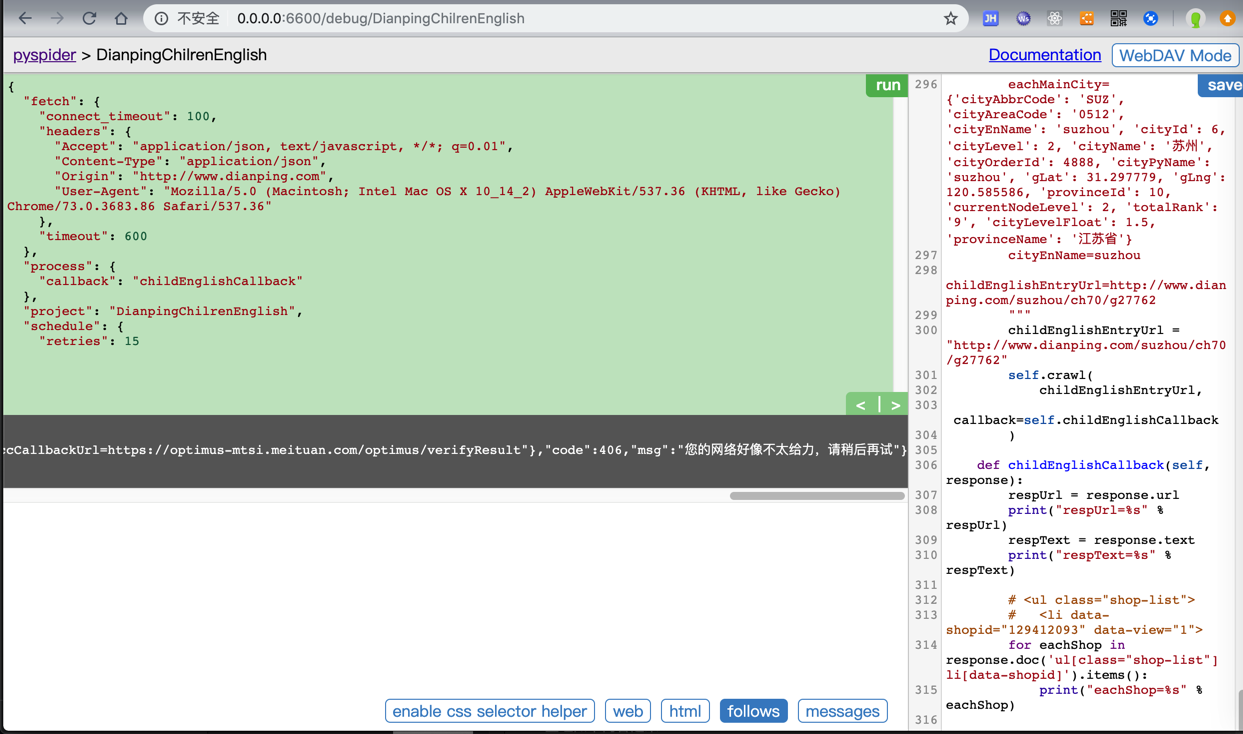1243x734 pixels.
Task: Click def childEnglishCallback in code
Action: [1074, 465]
